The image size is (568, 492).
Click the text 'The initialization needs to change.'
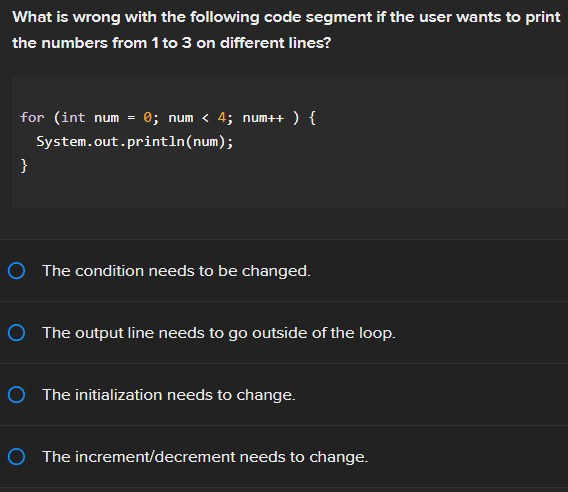(x=169, y=395)
